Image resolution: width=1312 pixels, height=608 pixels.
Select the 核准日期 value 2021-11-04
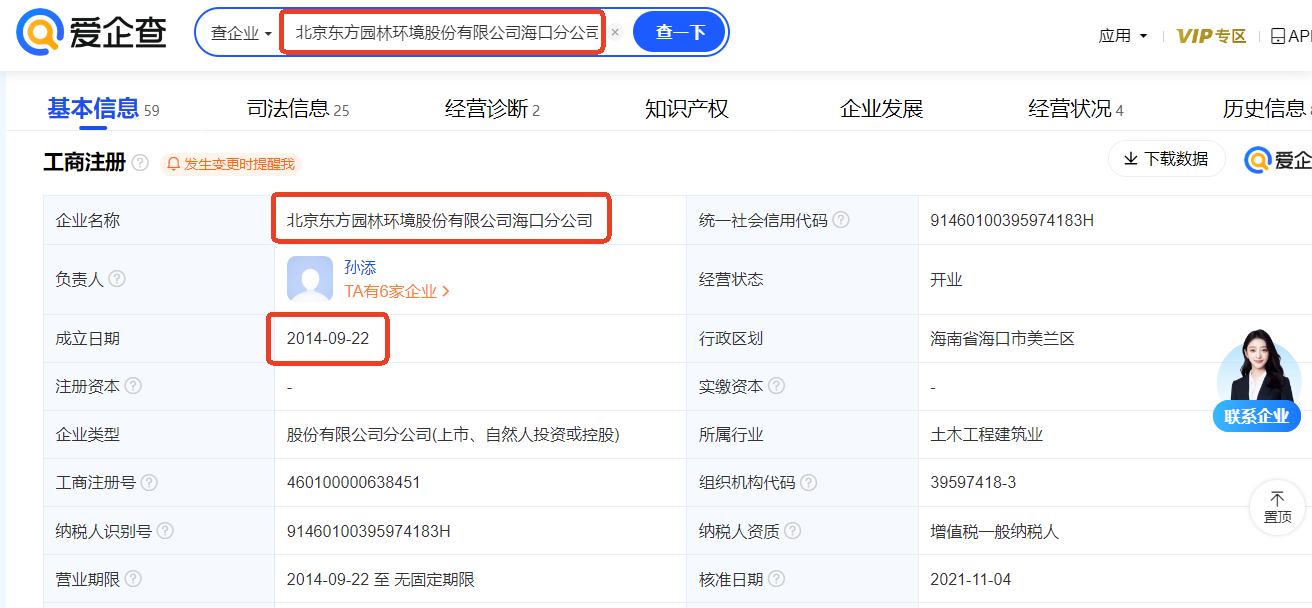tap(971, 579)
